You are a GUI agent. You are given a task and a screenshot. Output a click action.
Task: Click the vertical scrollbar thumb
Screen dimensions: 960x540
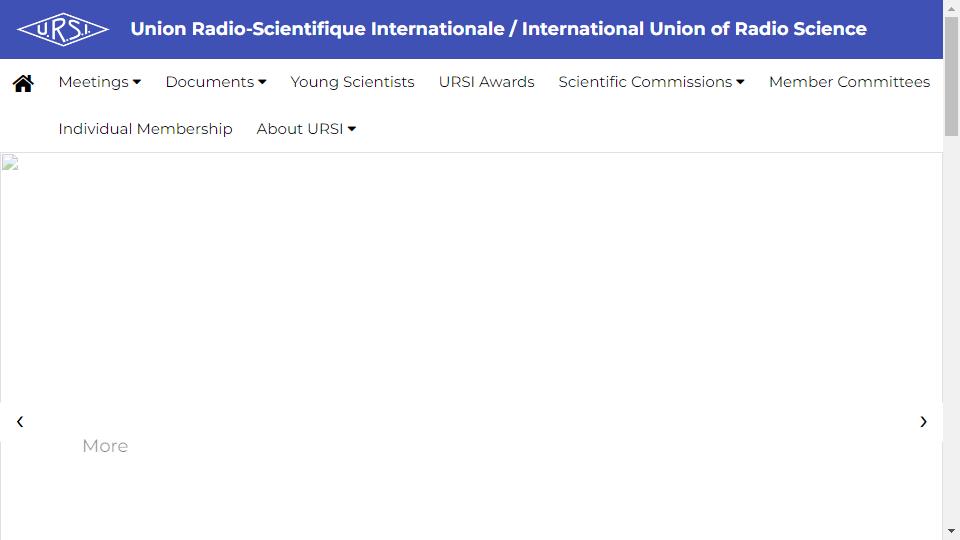951,77
